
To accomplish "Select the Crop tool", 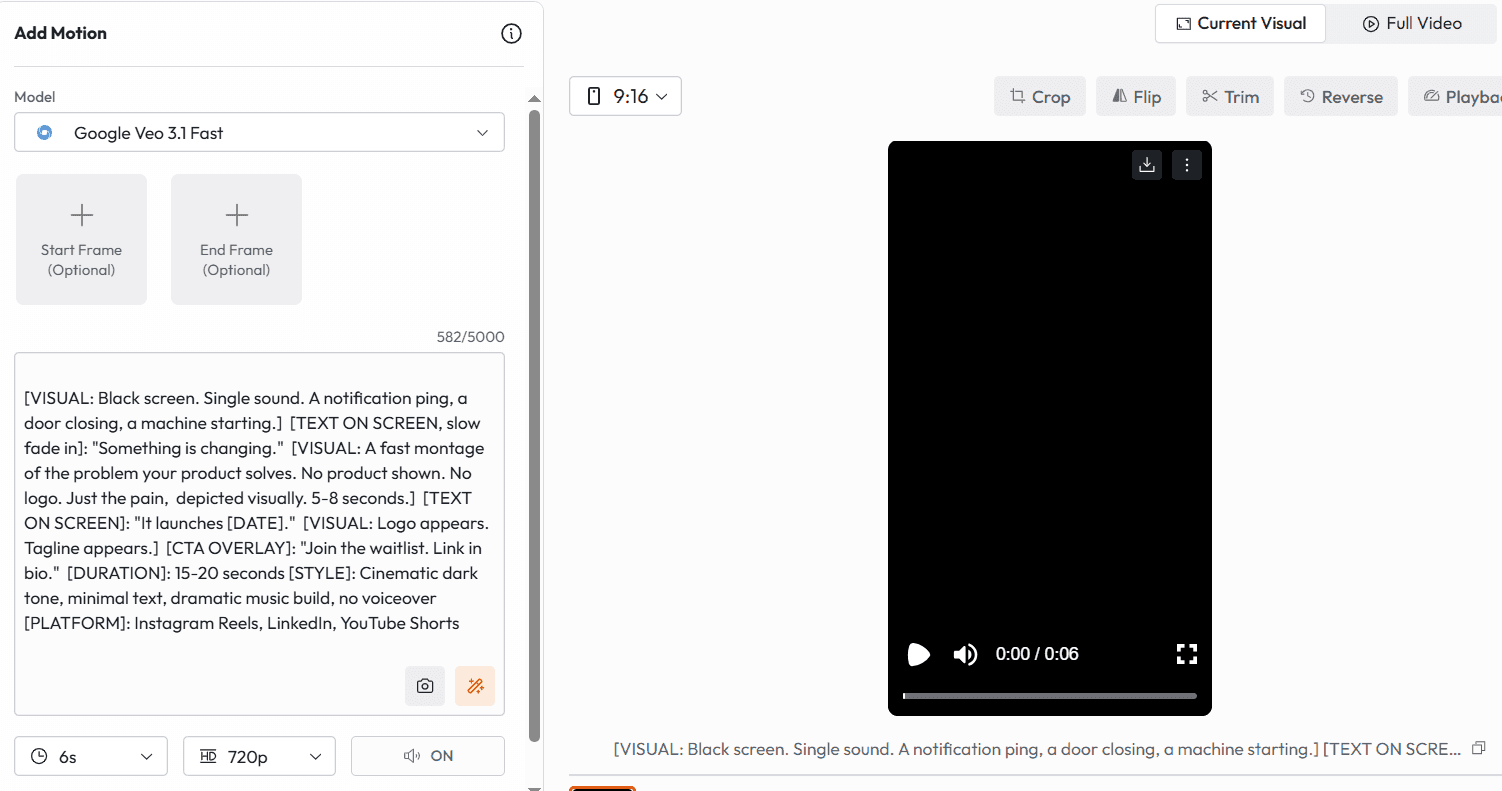I will [1040, 96].
